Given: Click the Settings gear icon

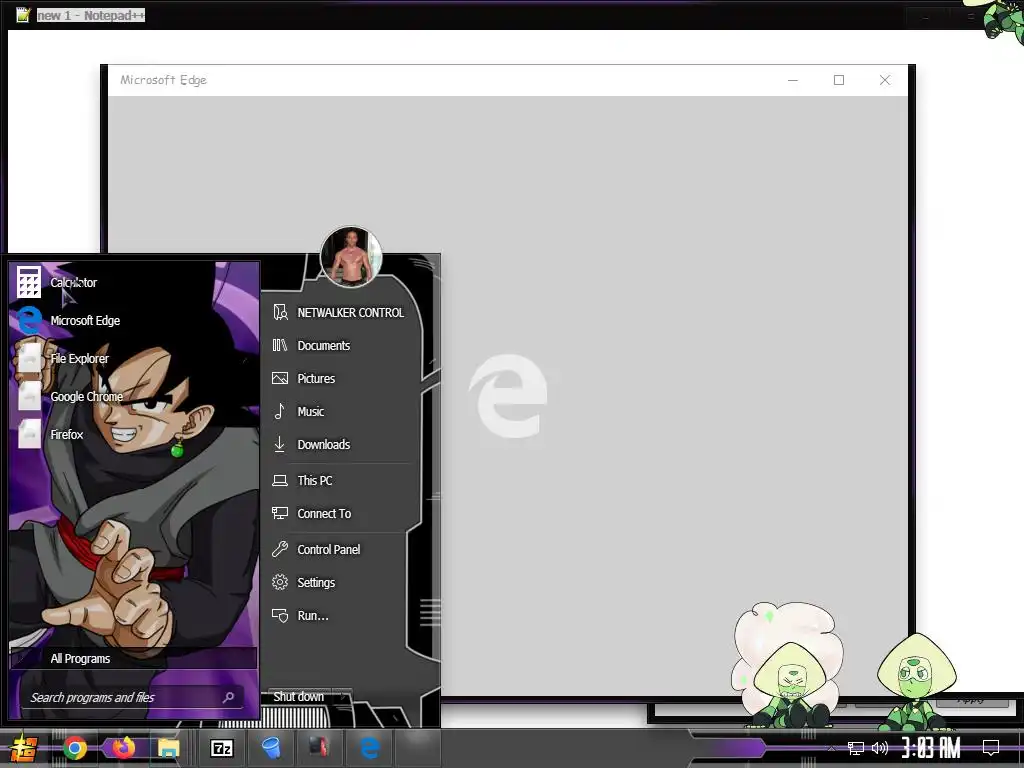Looking at the screenshot, I should (280, 583).
